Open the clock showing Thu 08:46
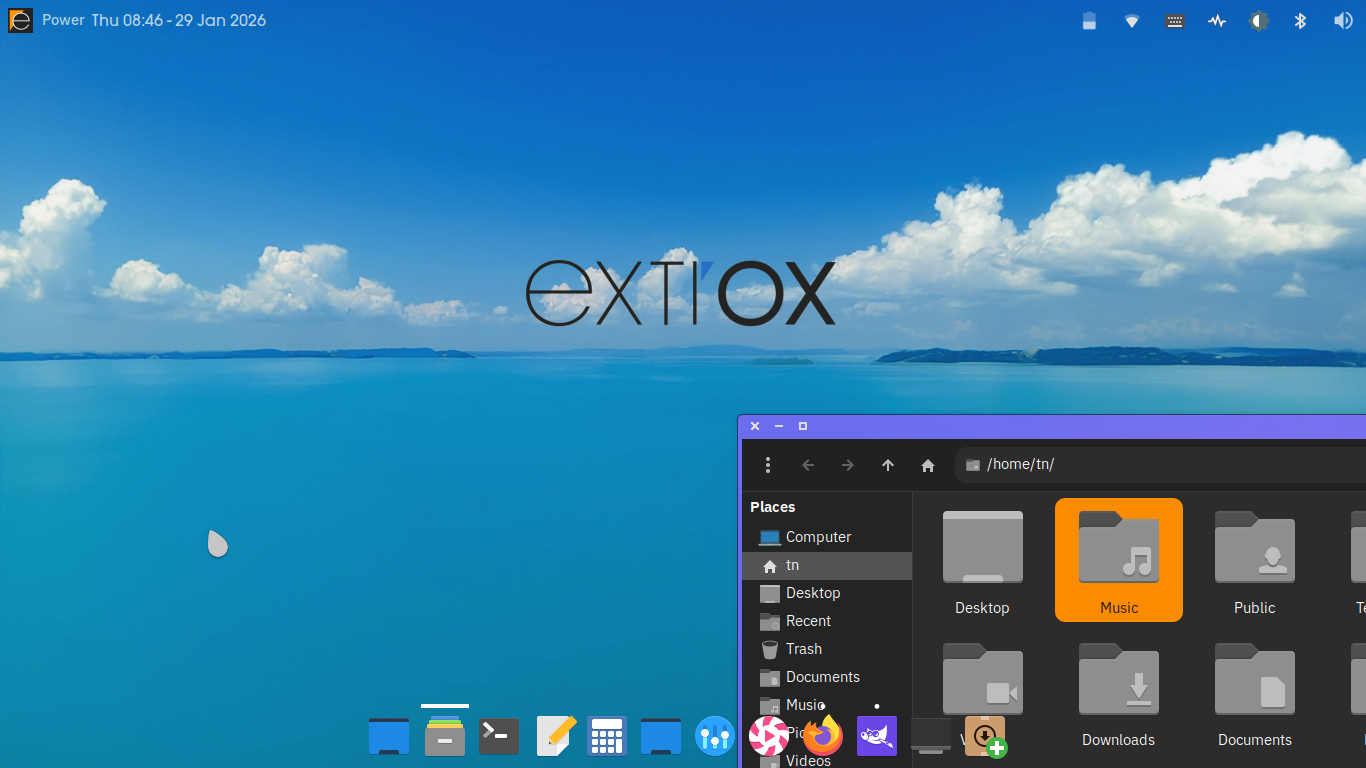The image size is (1366, 768). [179, 20]
